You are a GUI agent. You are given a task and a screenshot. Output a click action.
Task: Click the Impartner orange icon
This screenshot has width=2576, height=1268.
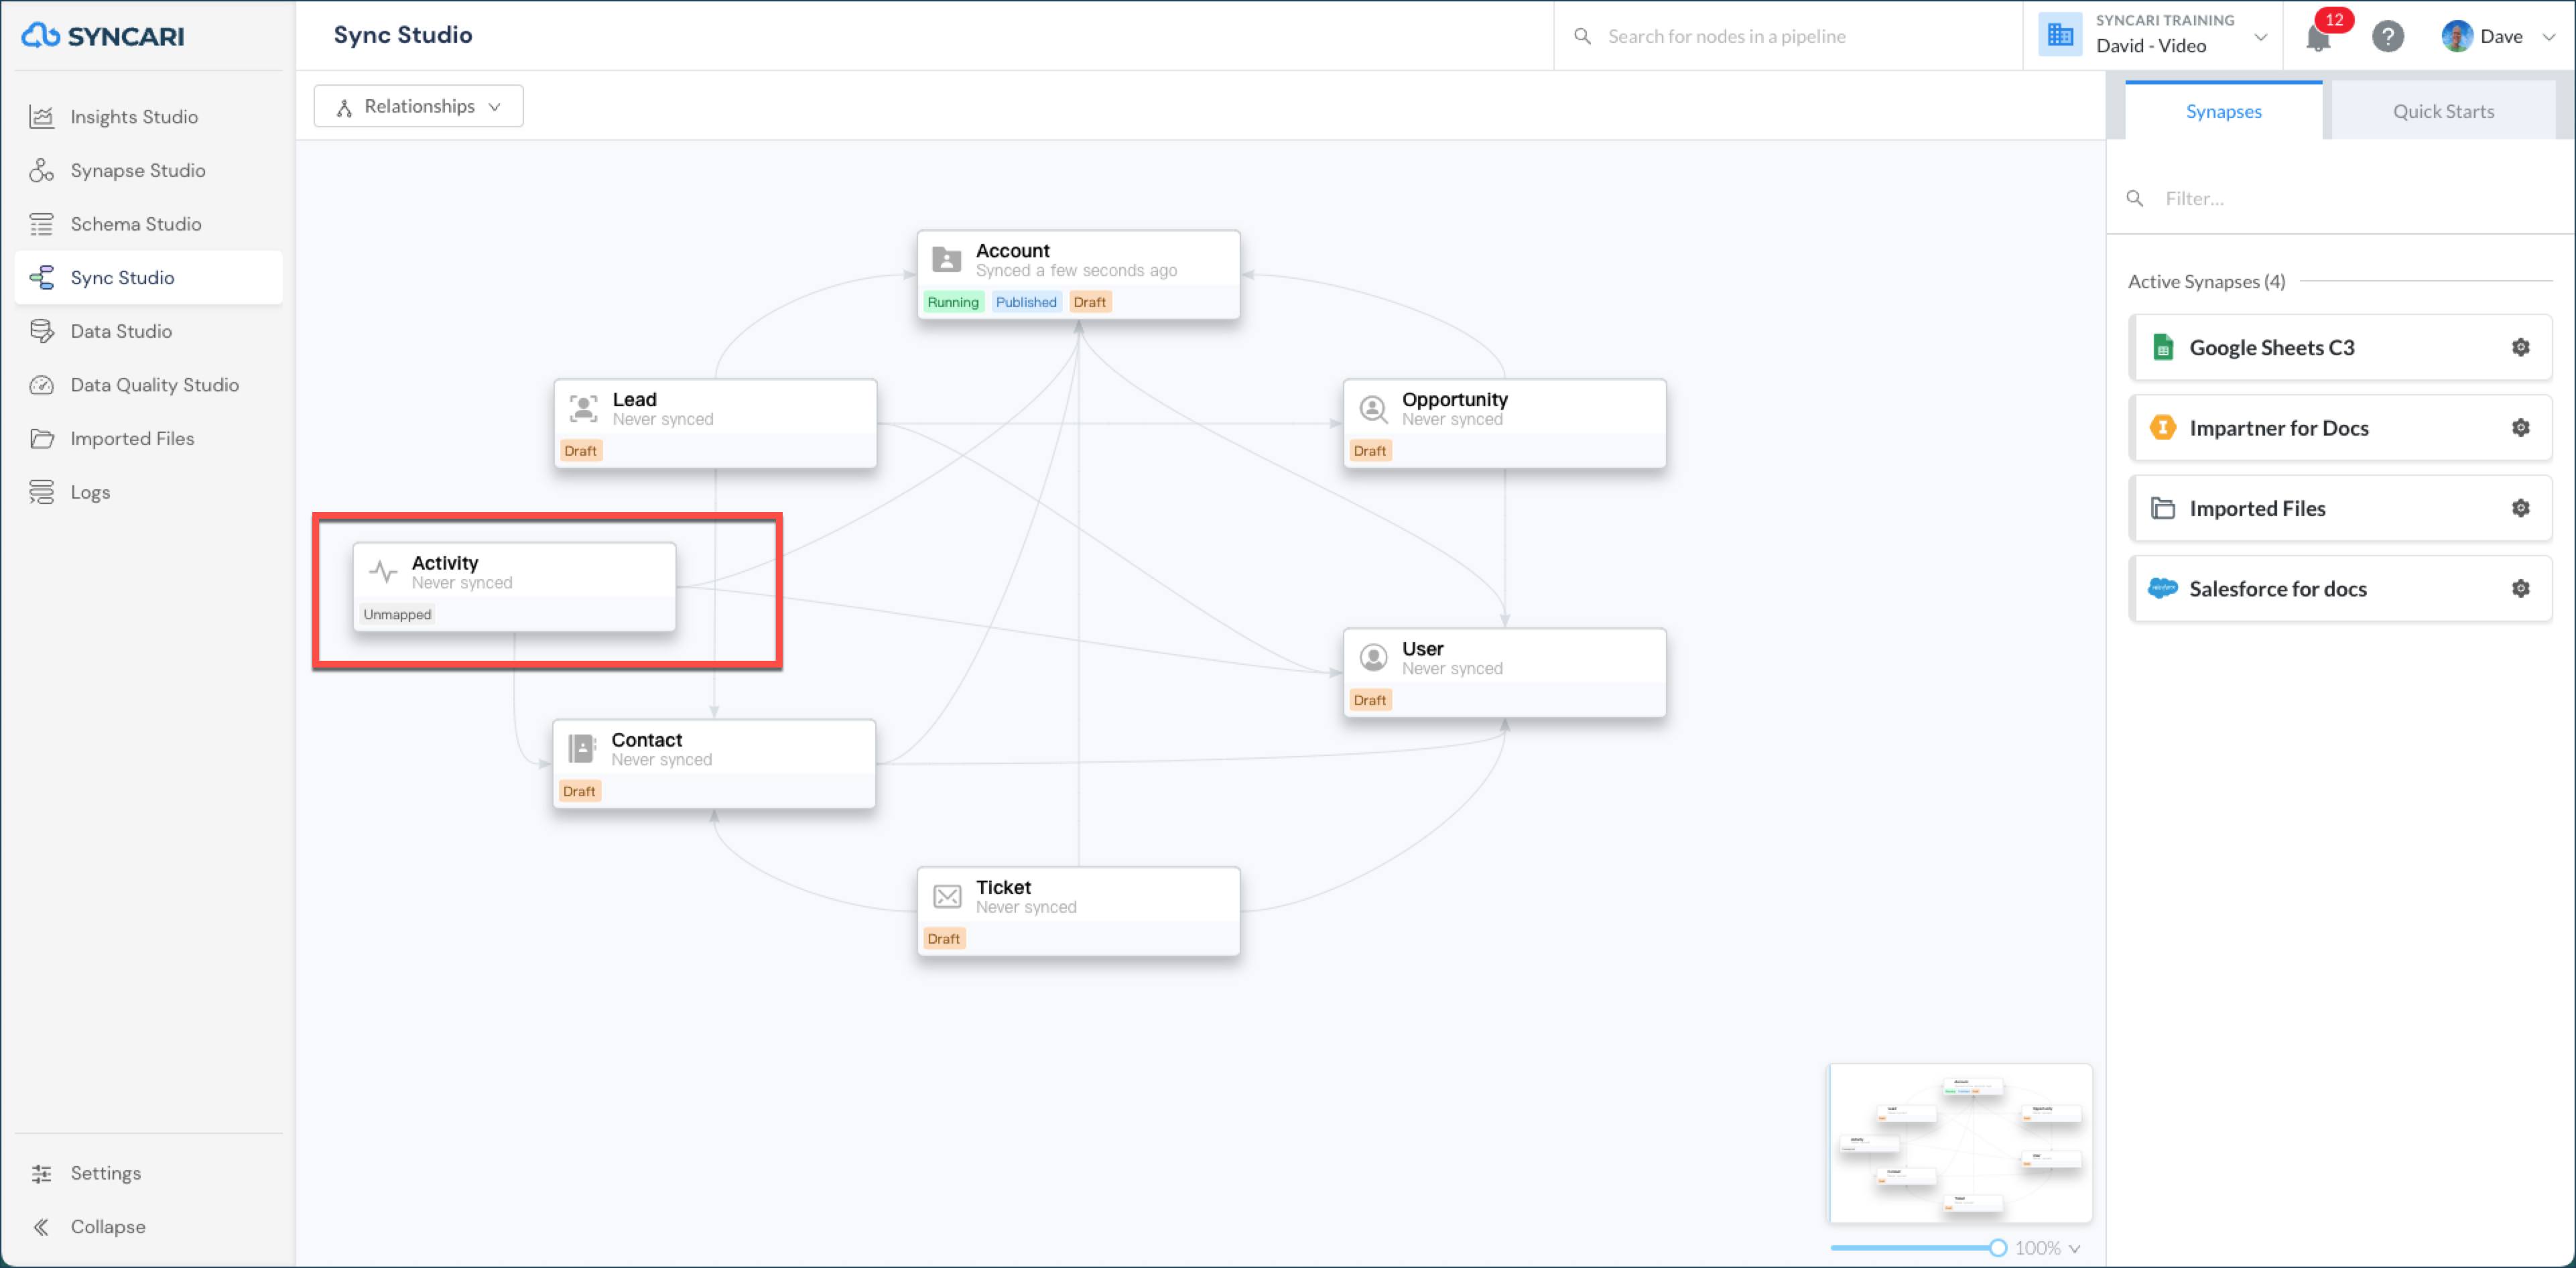click(2162, 428)
